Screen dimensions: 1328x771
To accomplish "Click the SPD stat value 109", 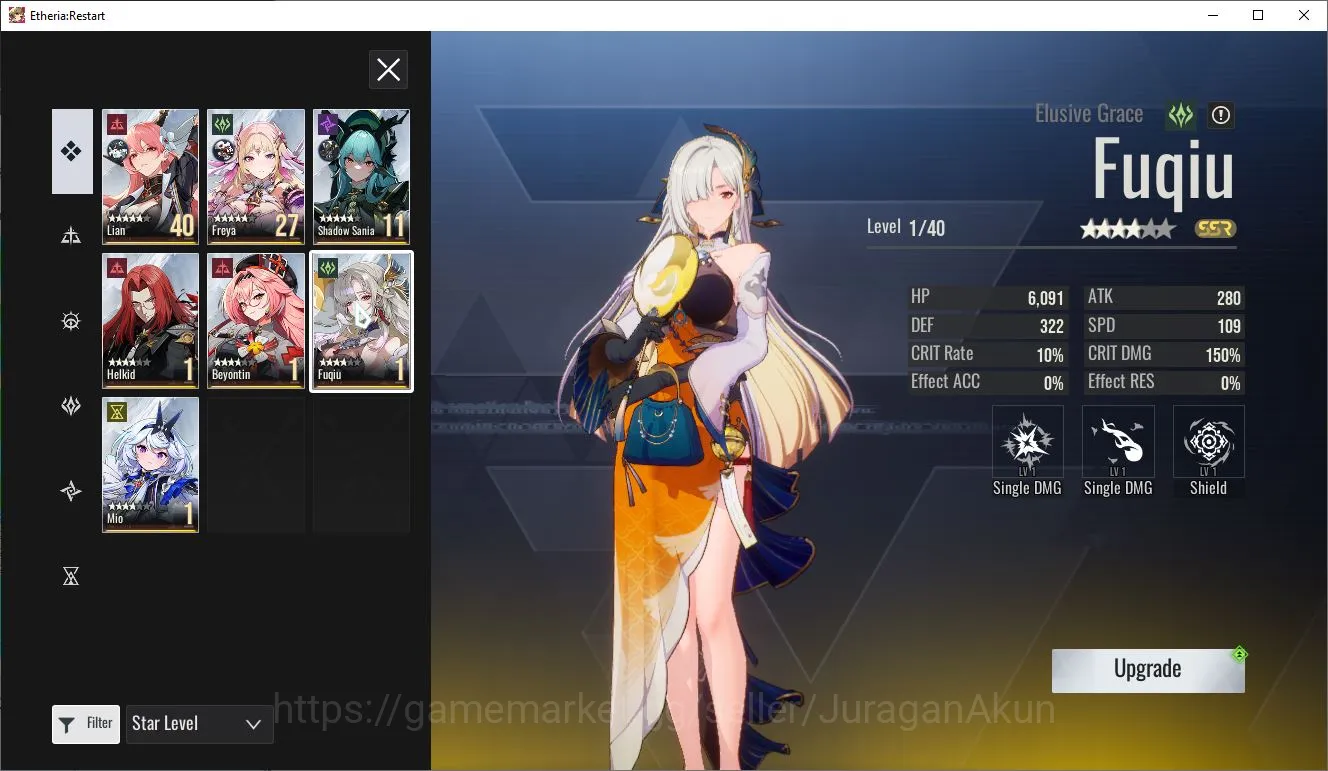I will [1229, 326].
